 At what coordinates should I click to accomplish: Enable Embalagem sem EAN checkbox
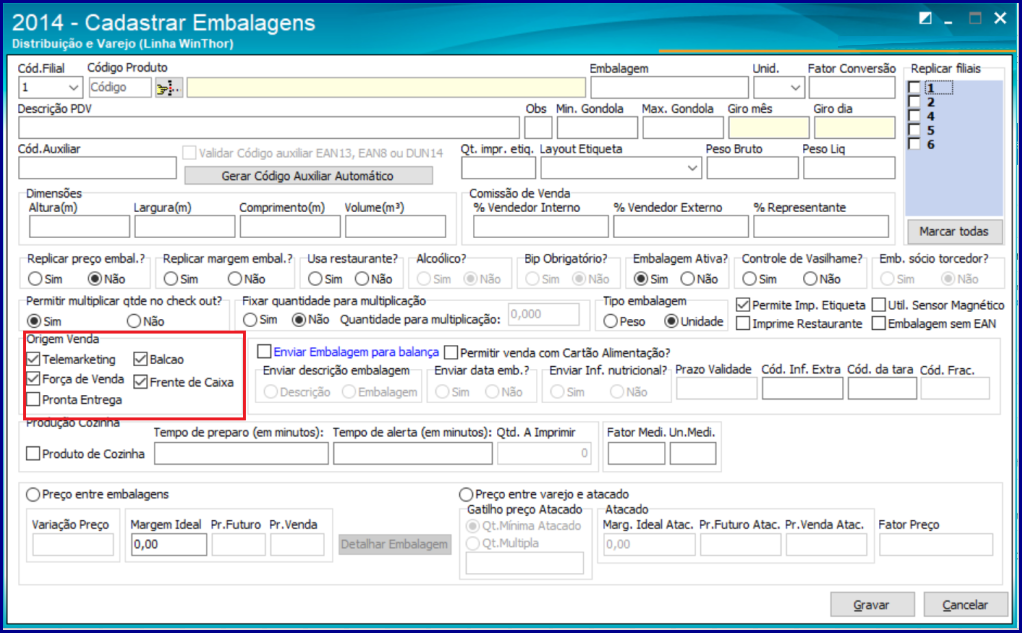[879, 323]
